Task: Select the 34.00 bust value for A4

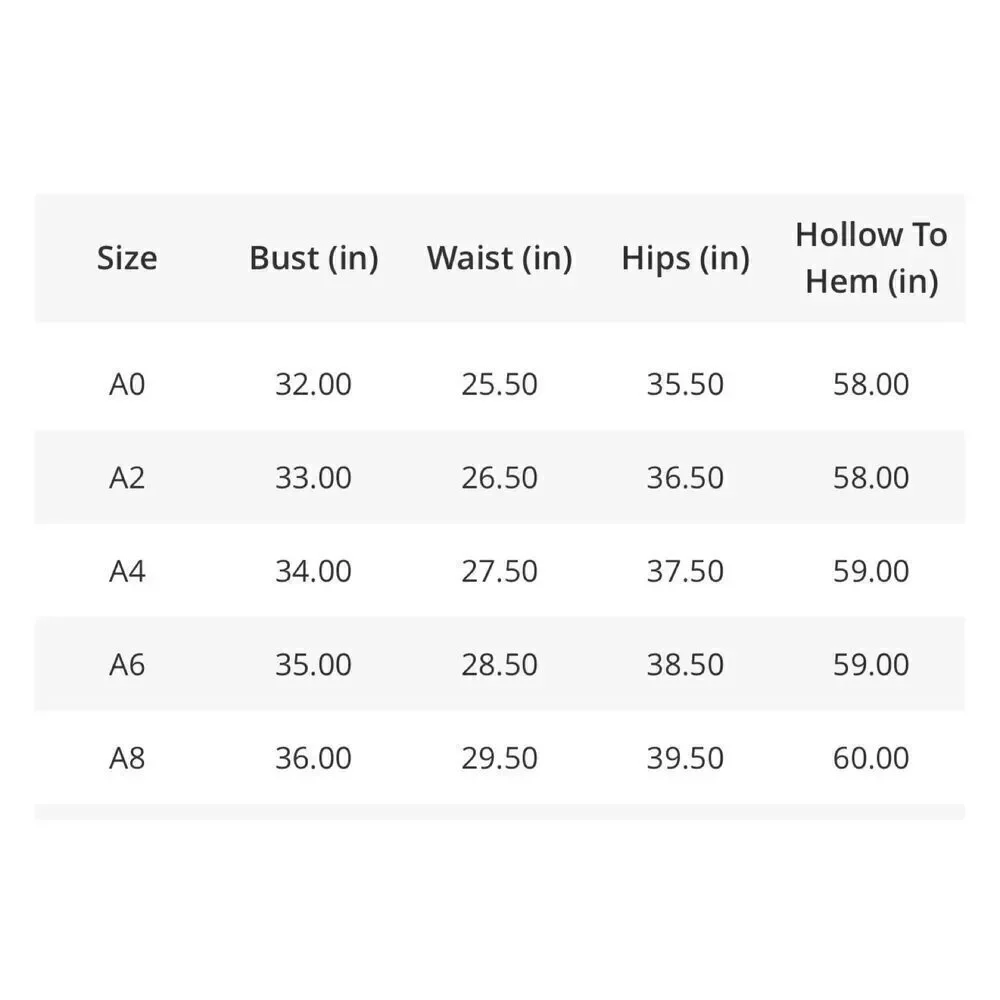Action: click(313, 571)
